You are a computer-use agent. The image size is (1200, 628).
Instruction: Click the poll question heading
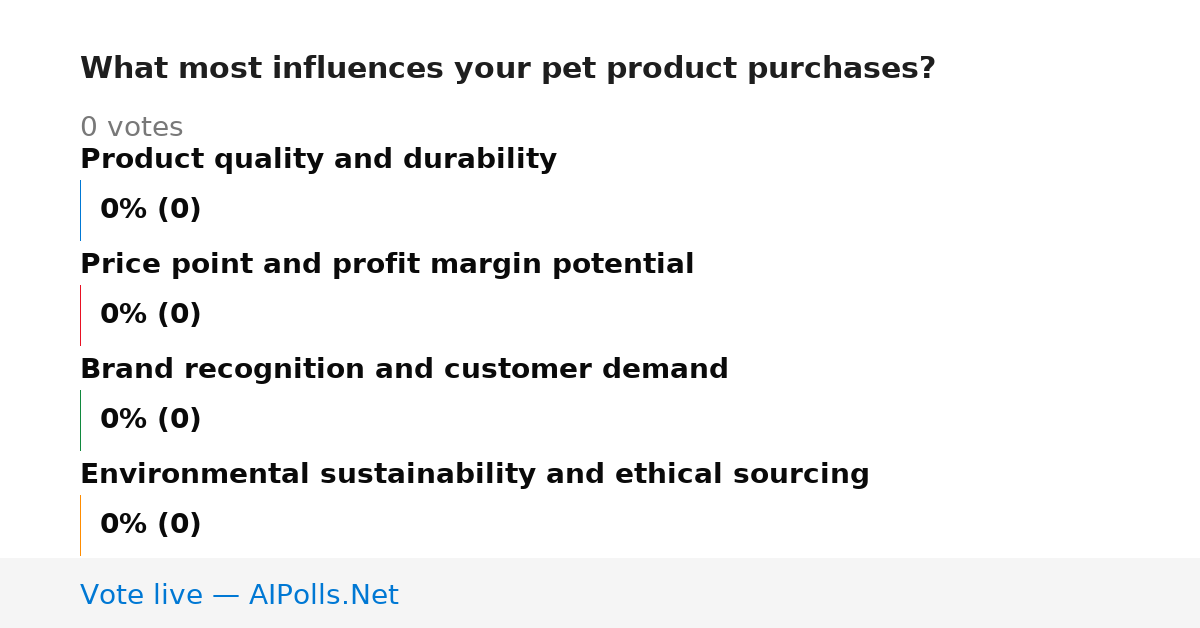coord(507,69)
